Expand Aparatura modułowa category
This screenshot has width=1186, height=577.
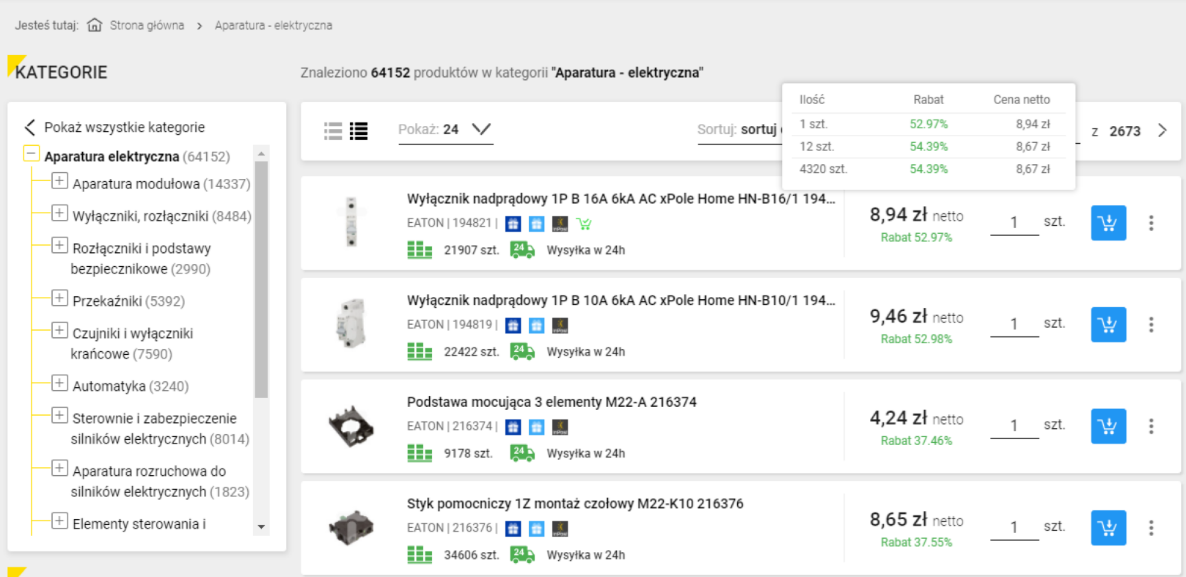point(59,182)
